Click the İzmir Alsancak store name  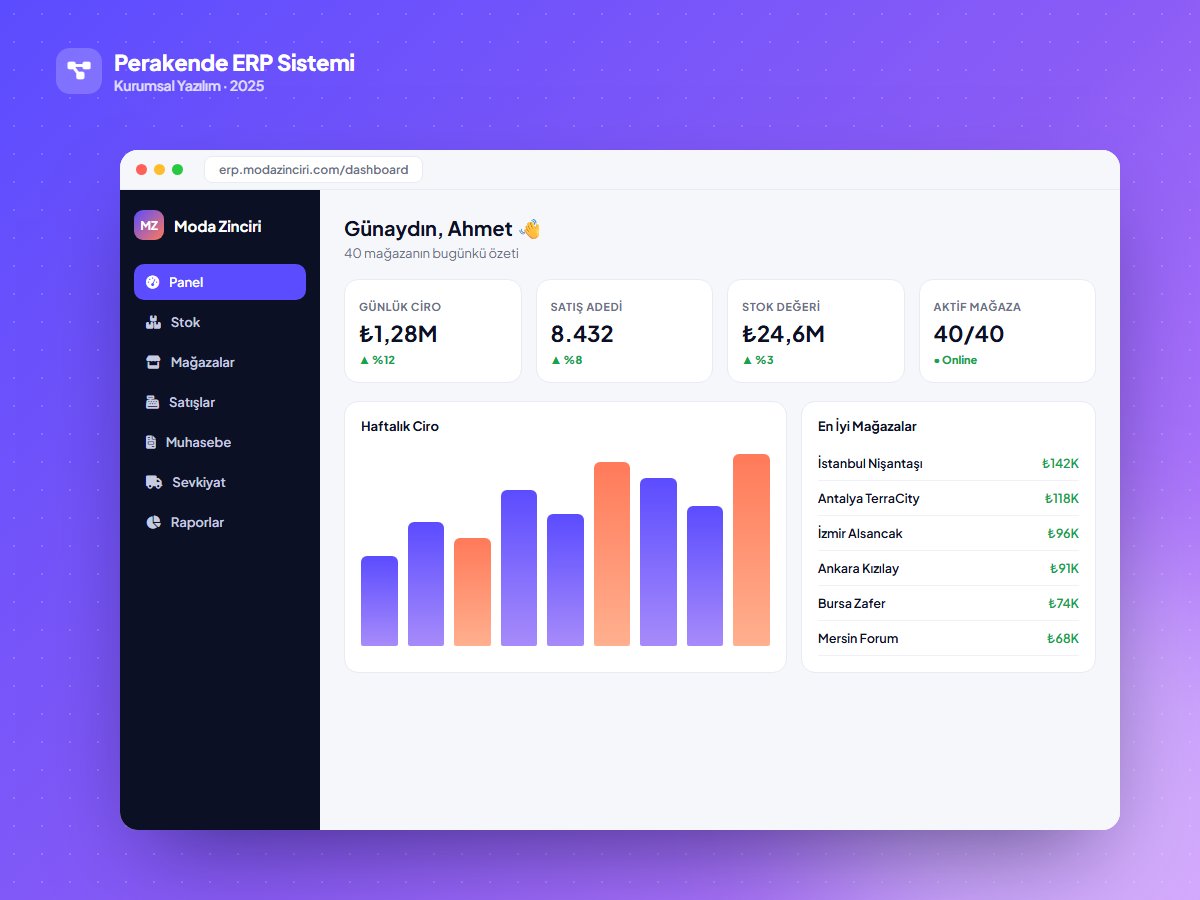[x=860, y=533]
